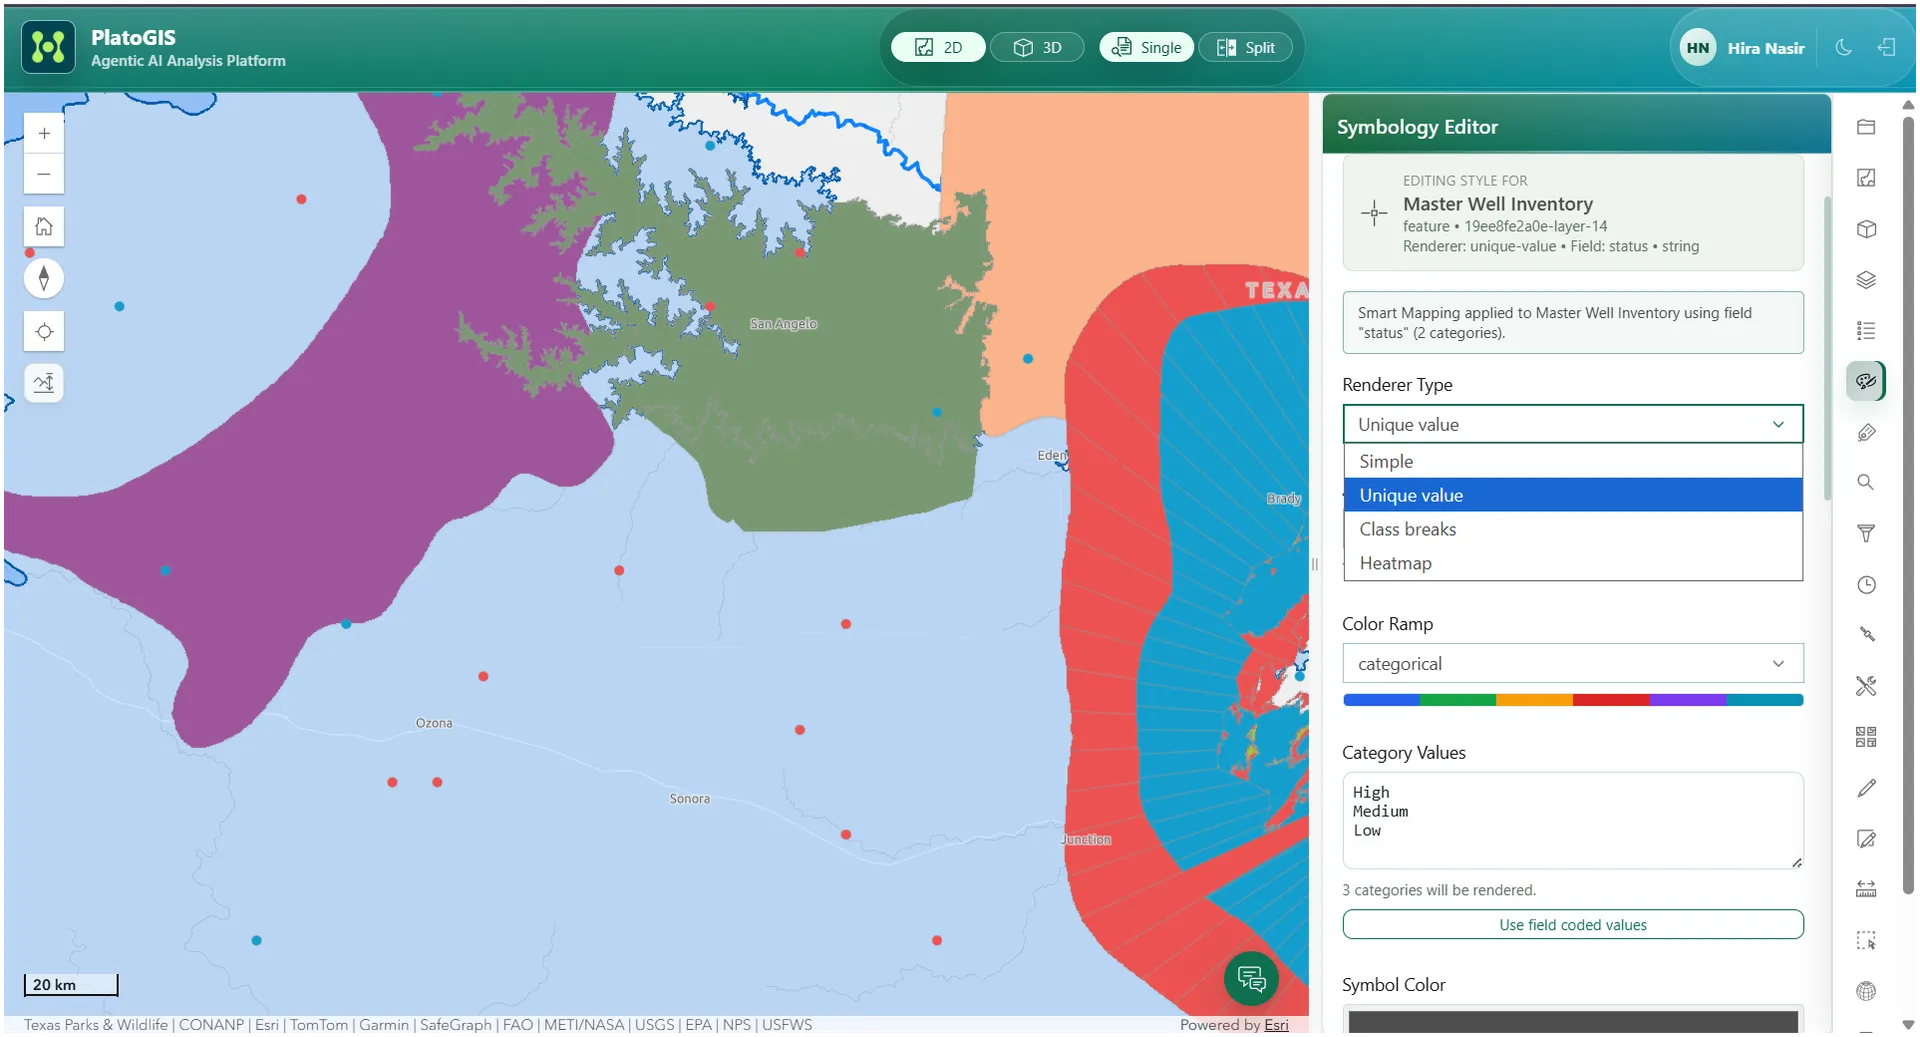
Task: Click Use field coded values button
Action: pos(1572,925)
